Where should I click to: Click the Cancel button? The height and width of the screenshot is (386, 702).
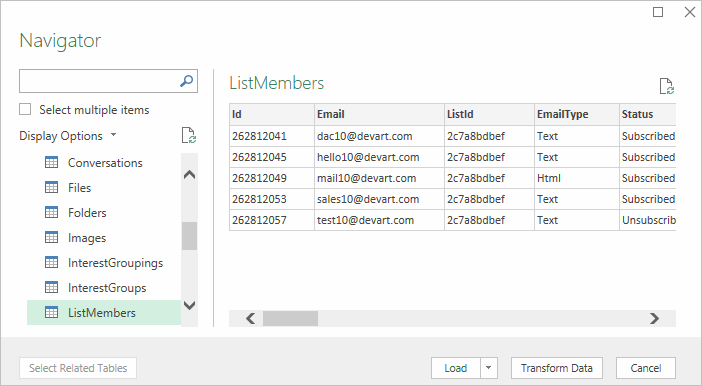tap(646, 368)
